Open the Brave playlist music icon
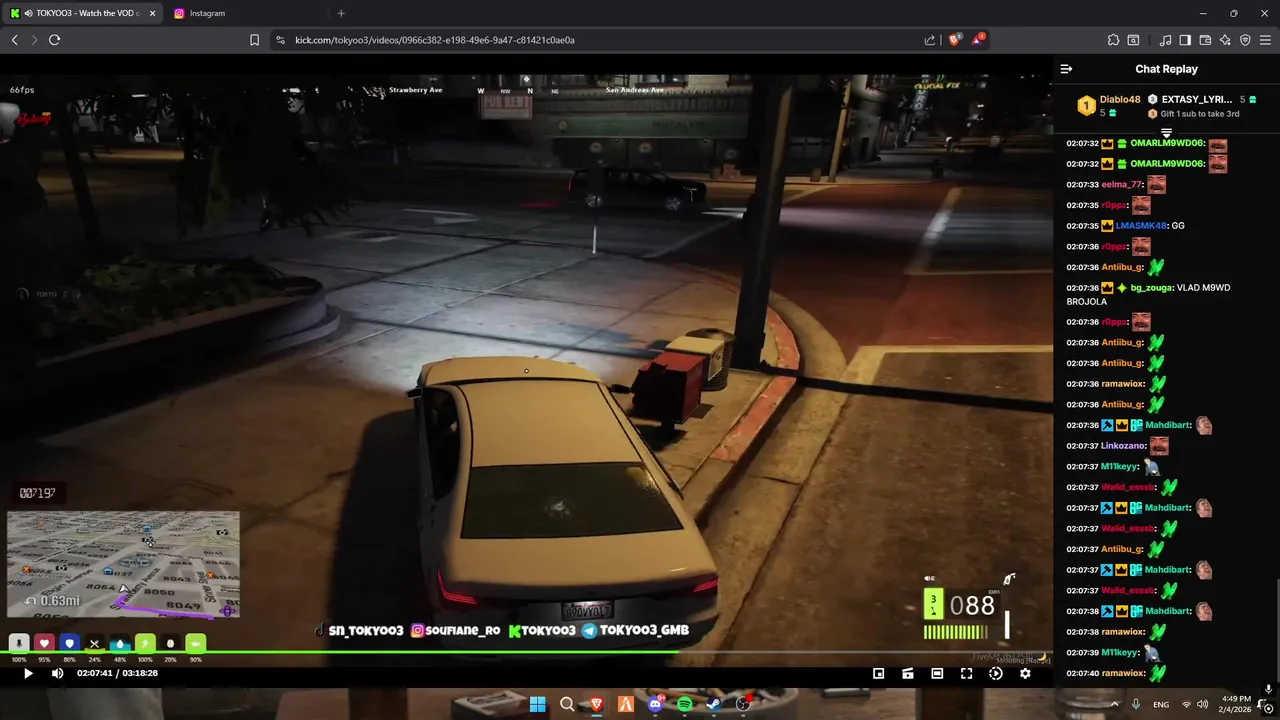The height and width of the screenshot is (720, 1280). pyautogui.click(x=1165, y=40)
